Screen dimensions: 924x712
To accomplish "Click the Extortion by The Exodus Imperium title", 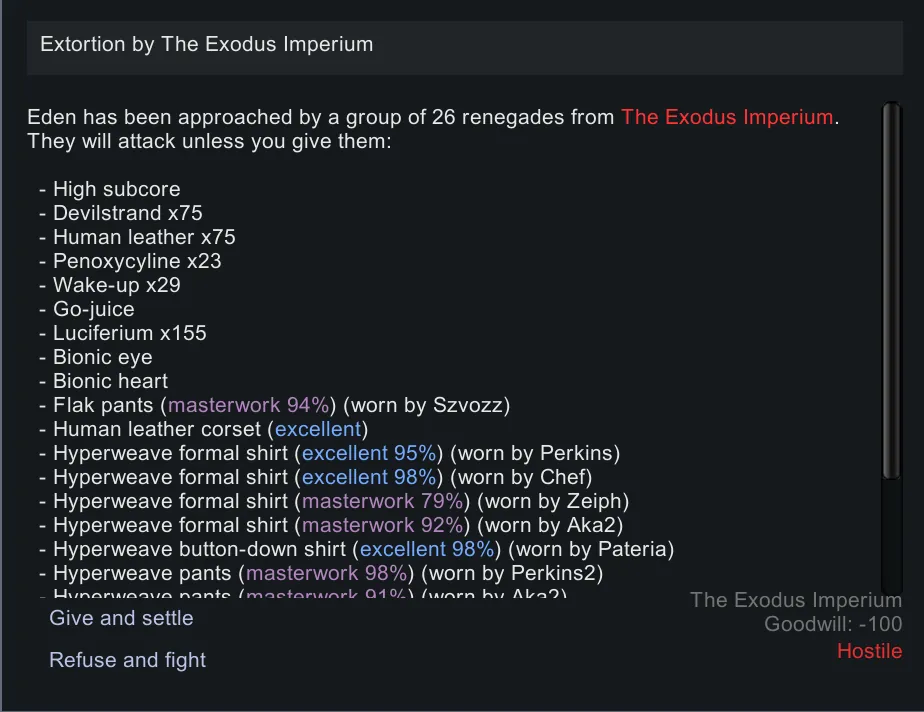I will (207, 45).
